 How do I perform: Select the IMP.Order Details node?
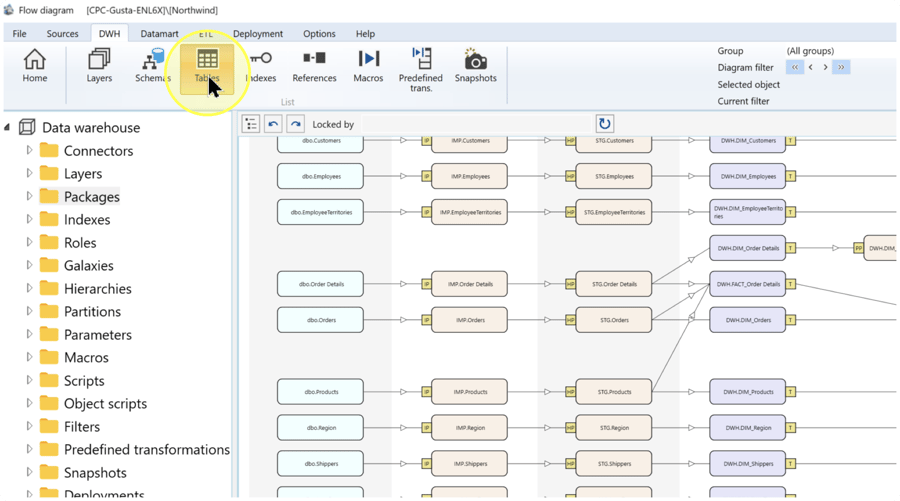(470, 283)
